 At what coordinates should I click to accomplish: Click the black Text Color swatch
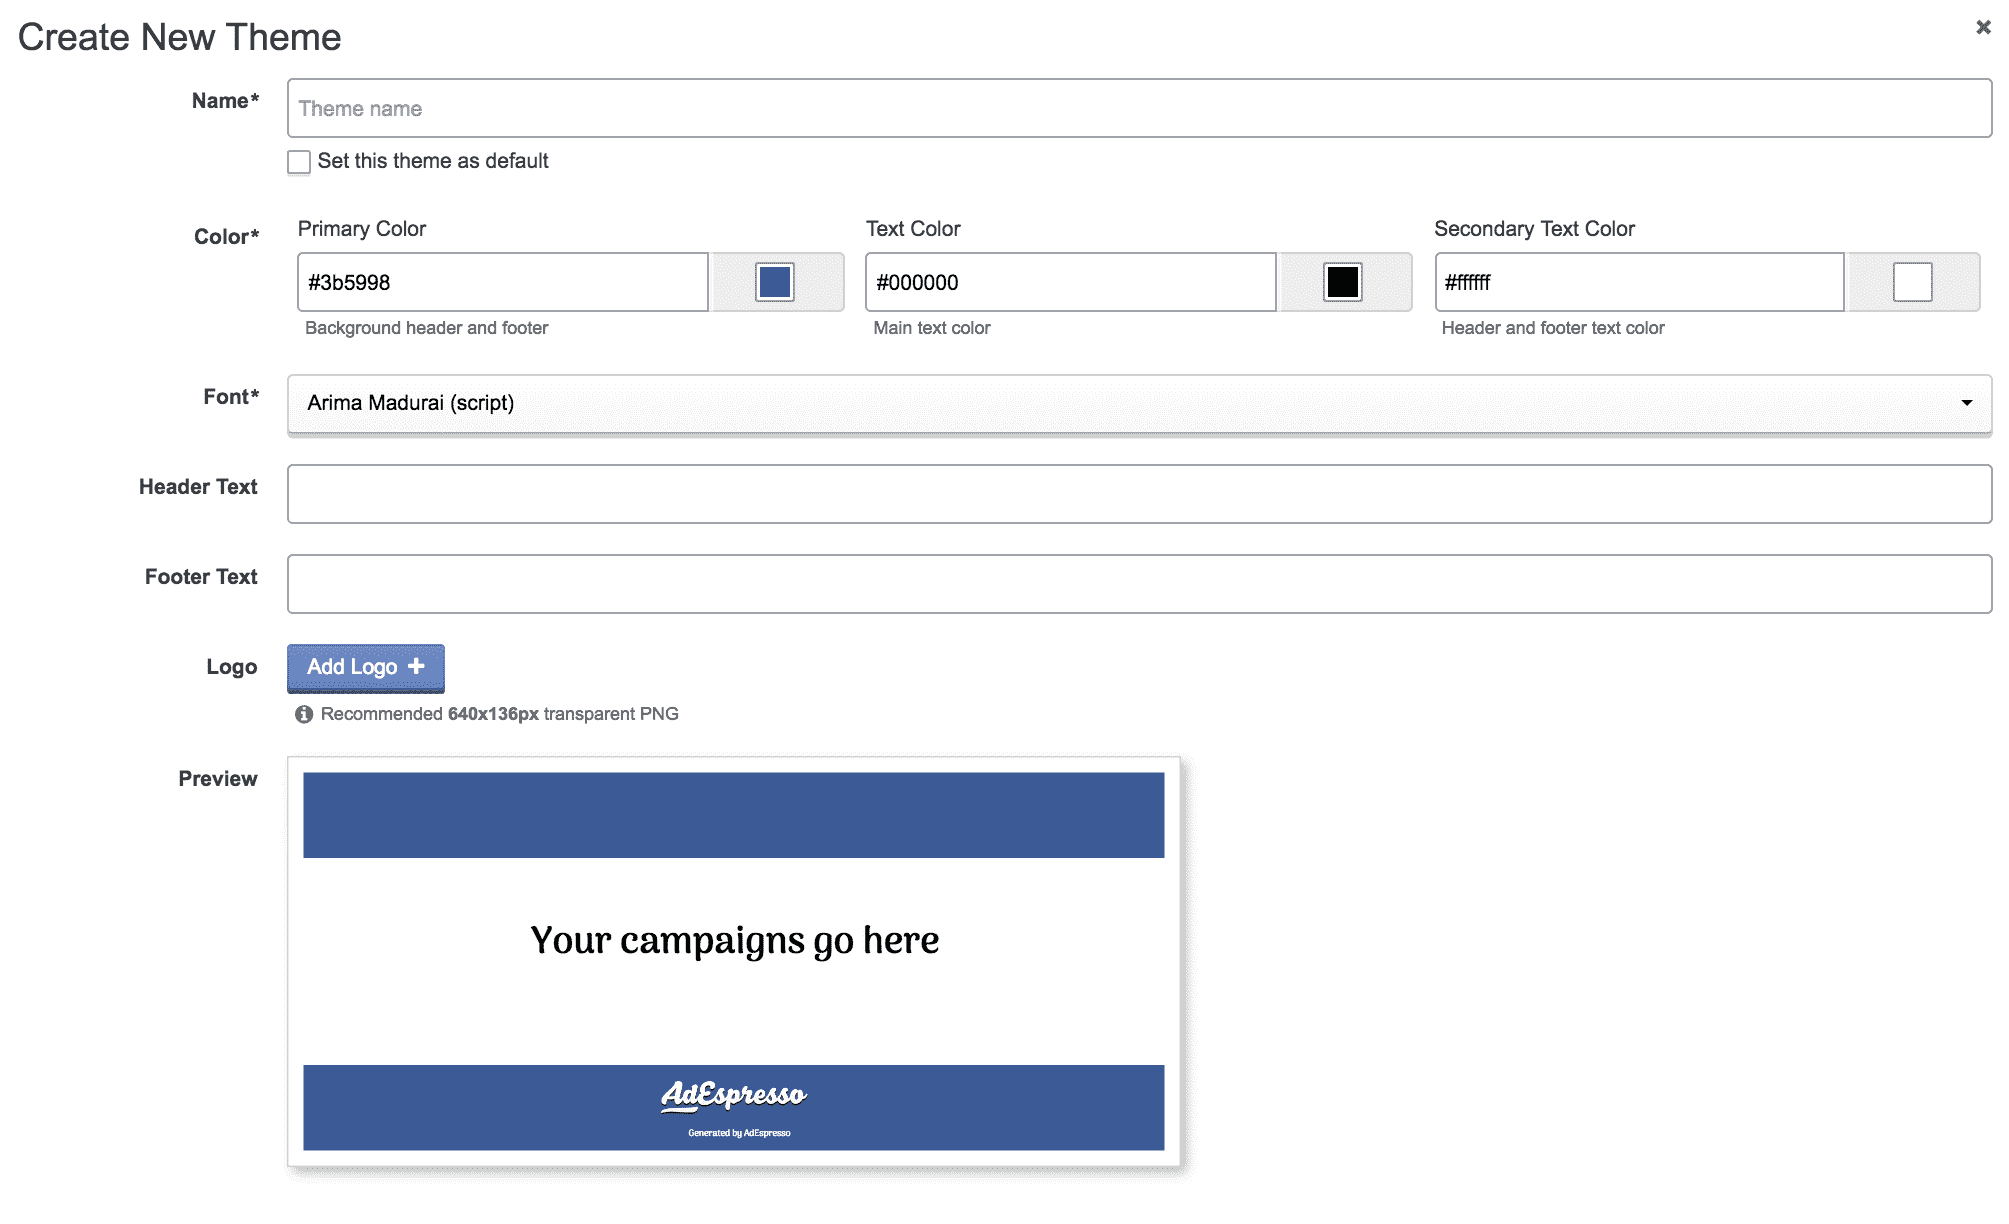click(x=1344, y=282)
